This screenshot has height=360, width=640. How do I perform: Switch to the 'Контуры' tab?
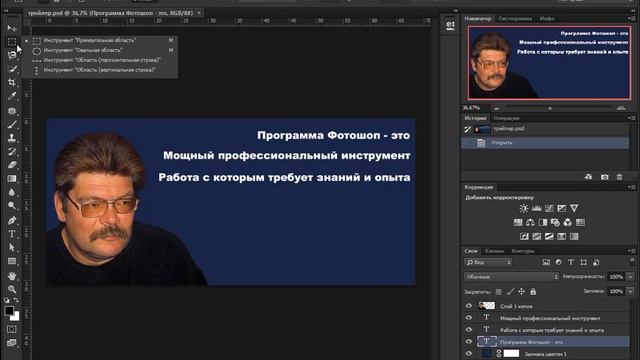click(x=523, y=251)
